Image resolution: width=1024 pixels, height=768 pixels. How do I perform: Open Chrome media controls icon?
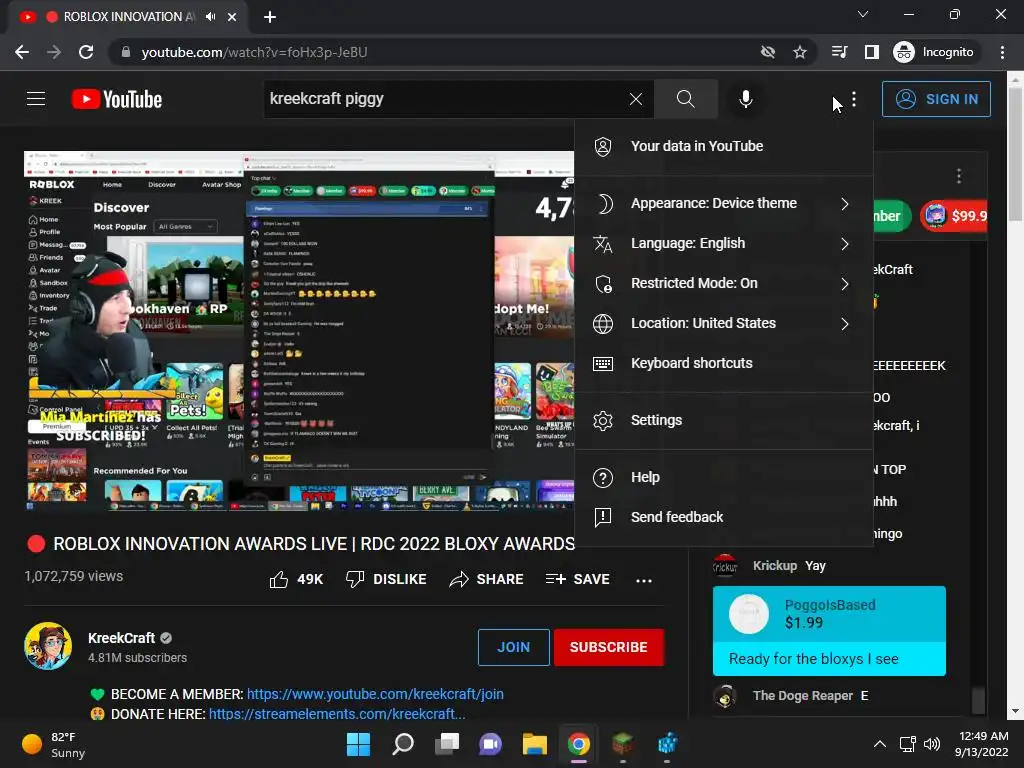tap(839, 52)
